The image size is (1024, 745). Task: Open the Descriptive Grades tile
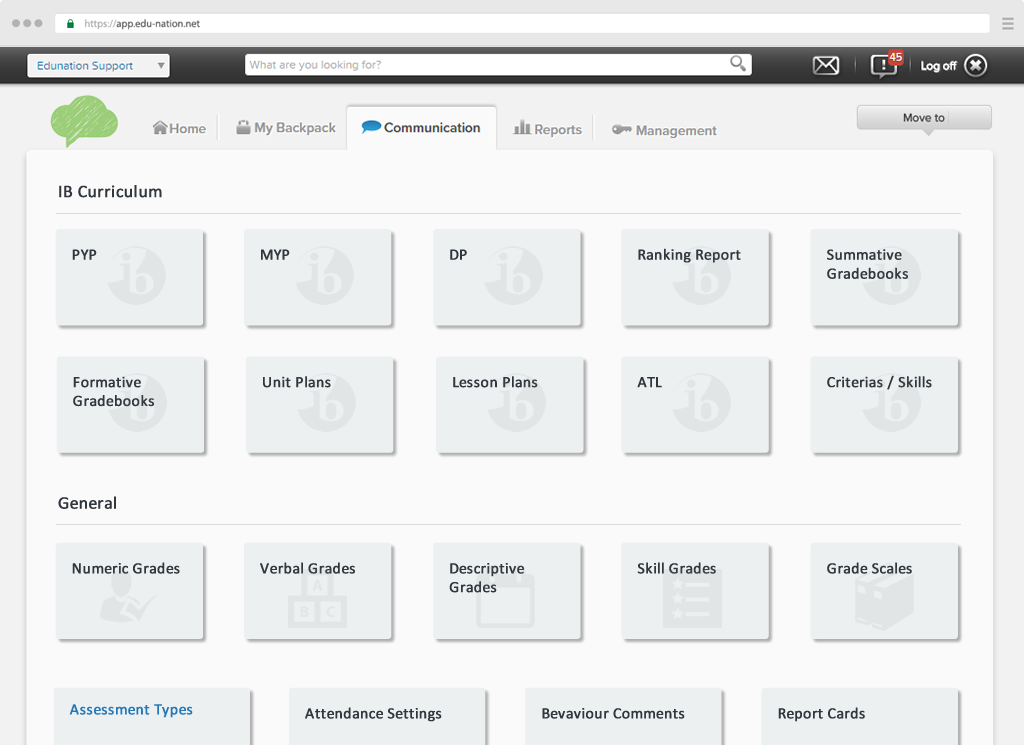coord(507,592)
